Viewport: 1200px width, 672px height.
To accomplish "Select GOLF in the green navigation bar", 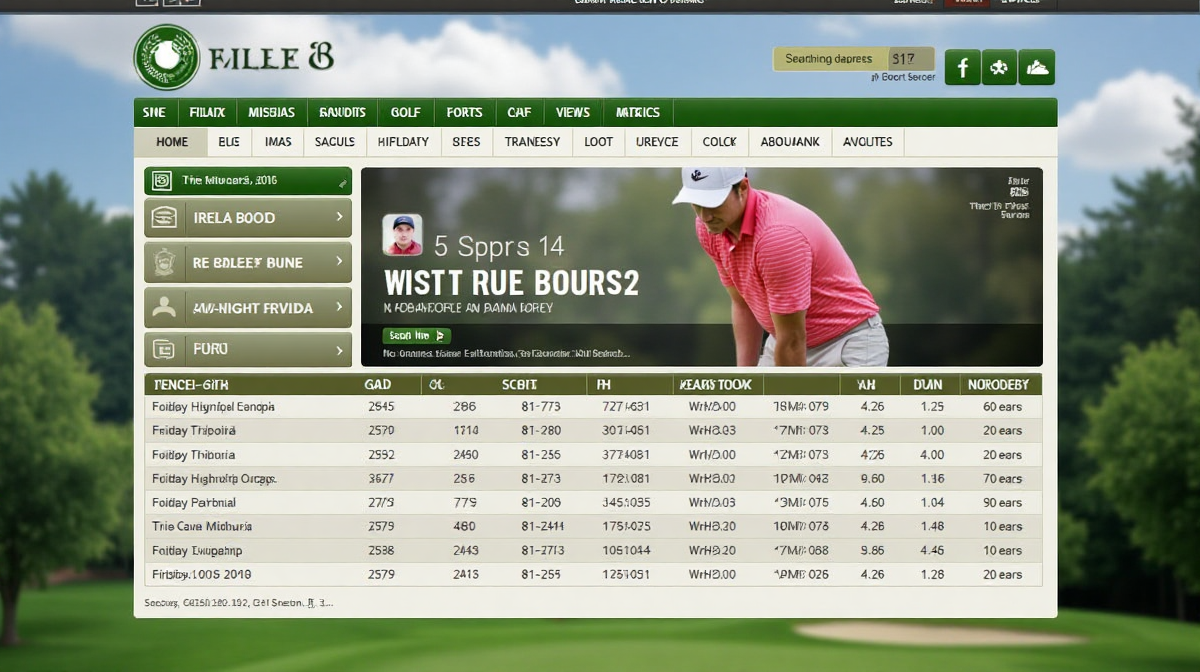I will coord(406,112).
